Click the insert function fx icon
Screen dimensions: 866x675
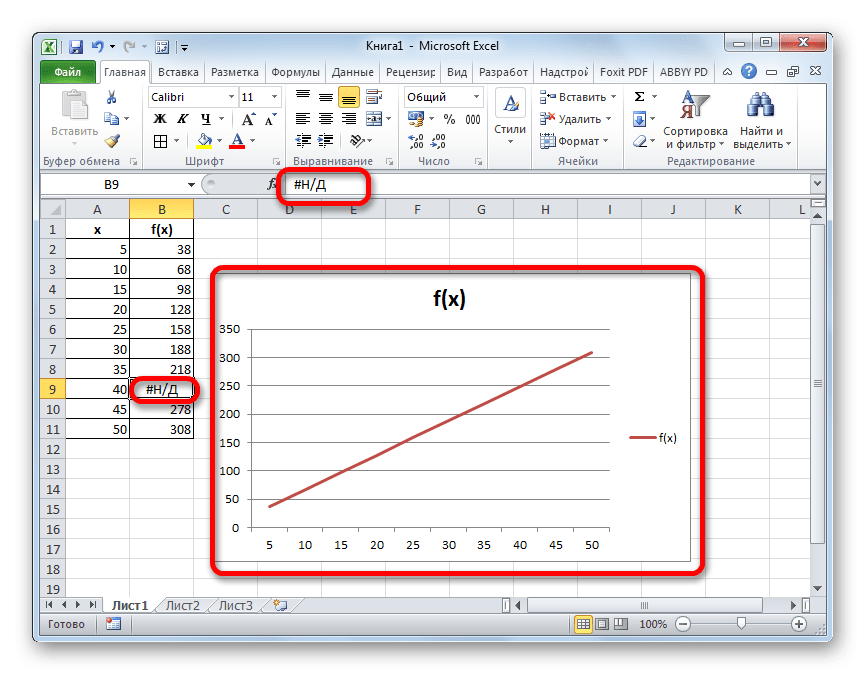tap(271, 184)
